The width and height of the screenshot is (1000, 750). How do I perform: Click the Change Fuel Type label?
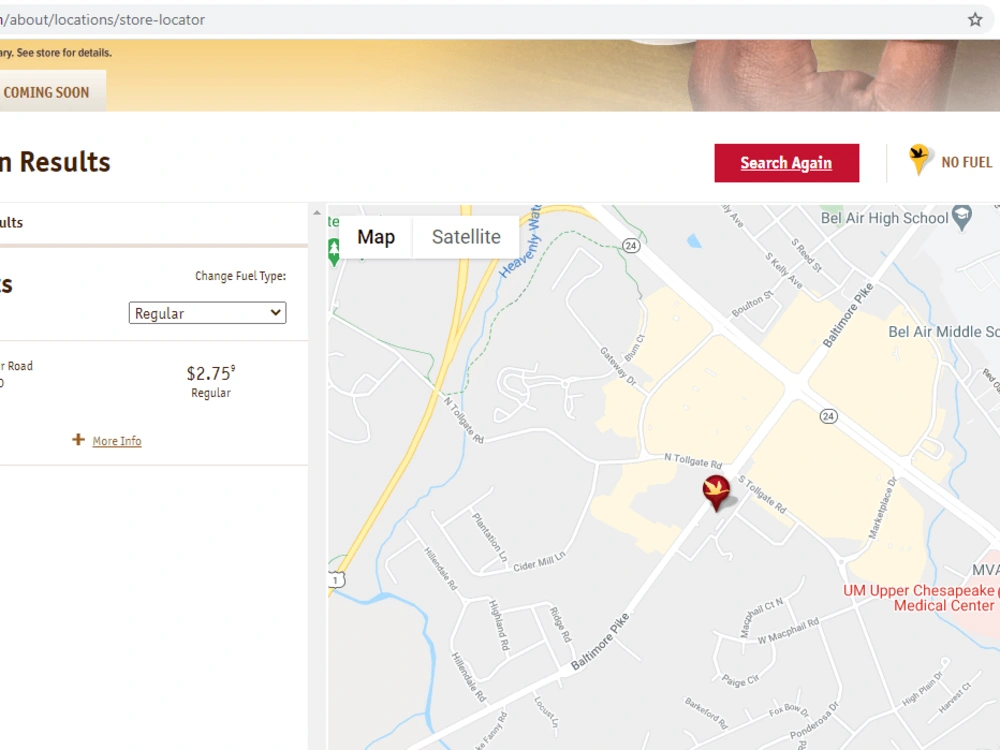pos(240,276)
